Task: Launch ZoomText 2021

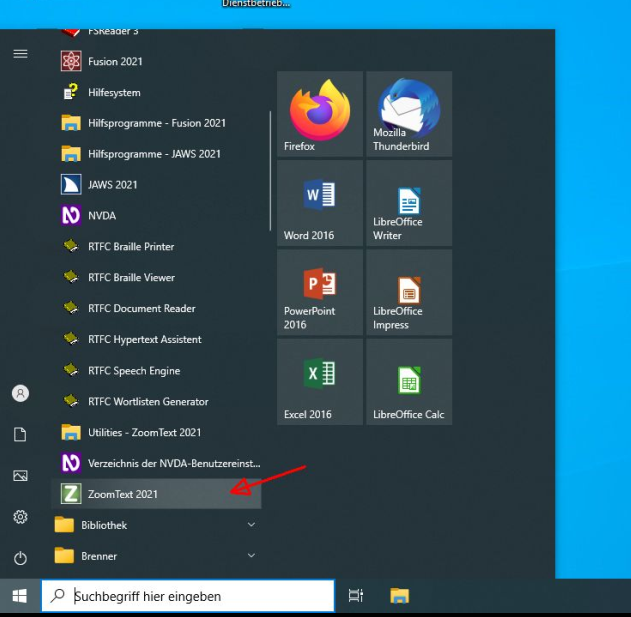Action: tap(156, 494)
